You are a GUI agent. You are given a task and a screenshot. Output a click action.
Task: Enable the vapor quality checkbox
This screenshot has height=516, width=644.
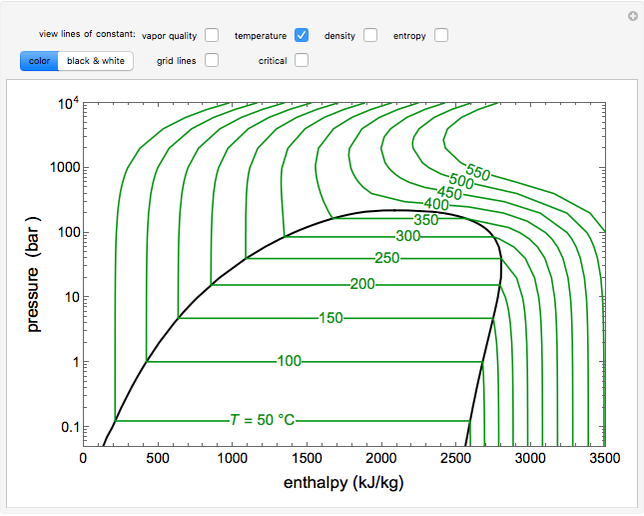pyautogui.click(x=212, y=35)
